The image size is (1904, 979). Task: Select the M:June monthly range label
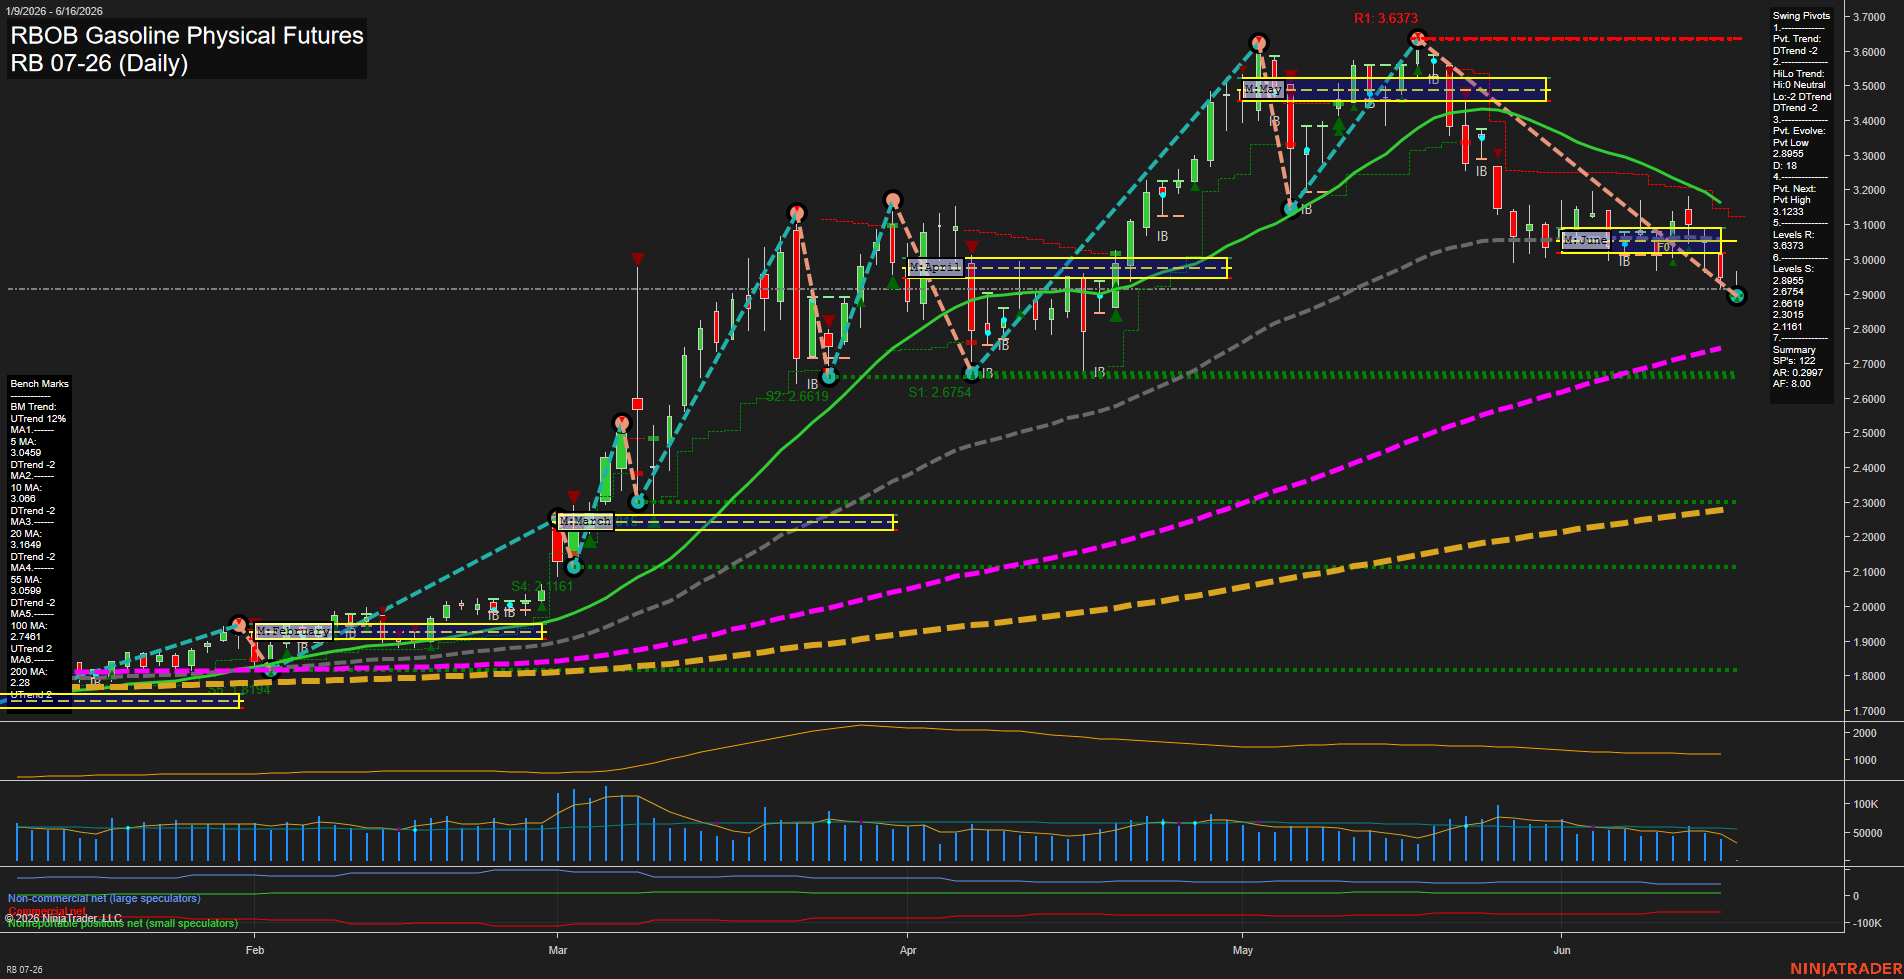(x=1585, y=240)
